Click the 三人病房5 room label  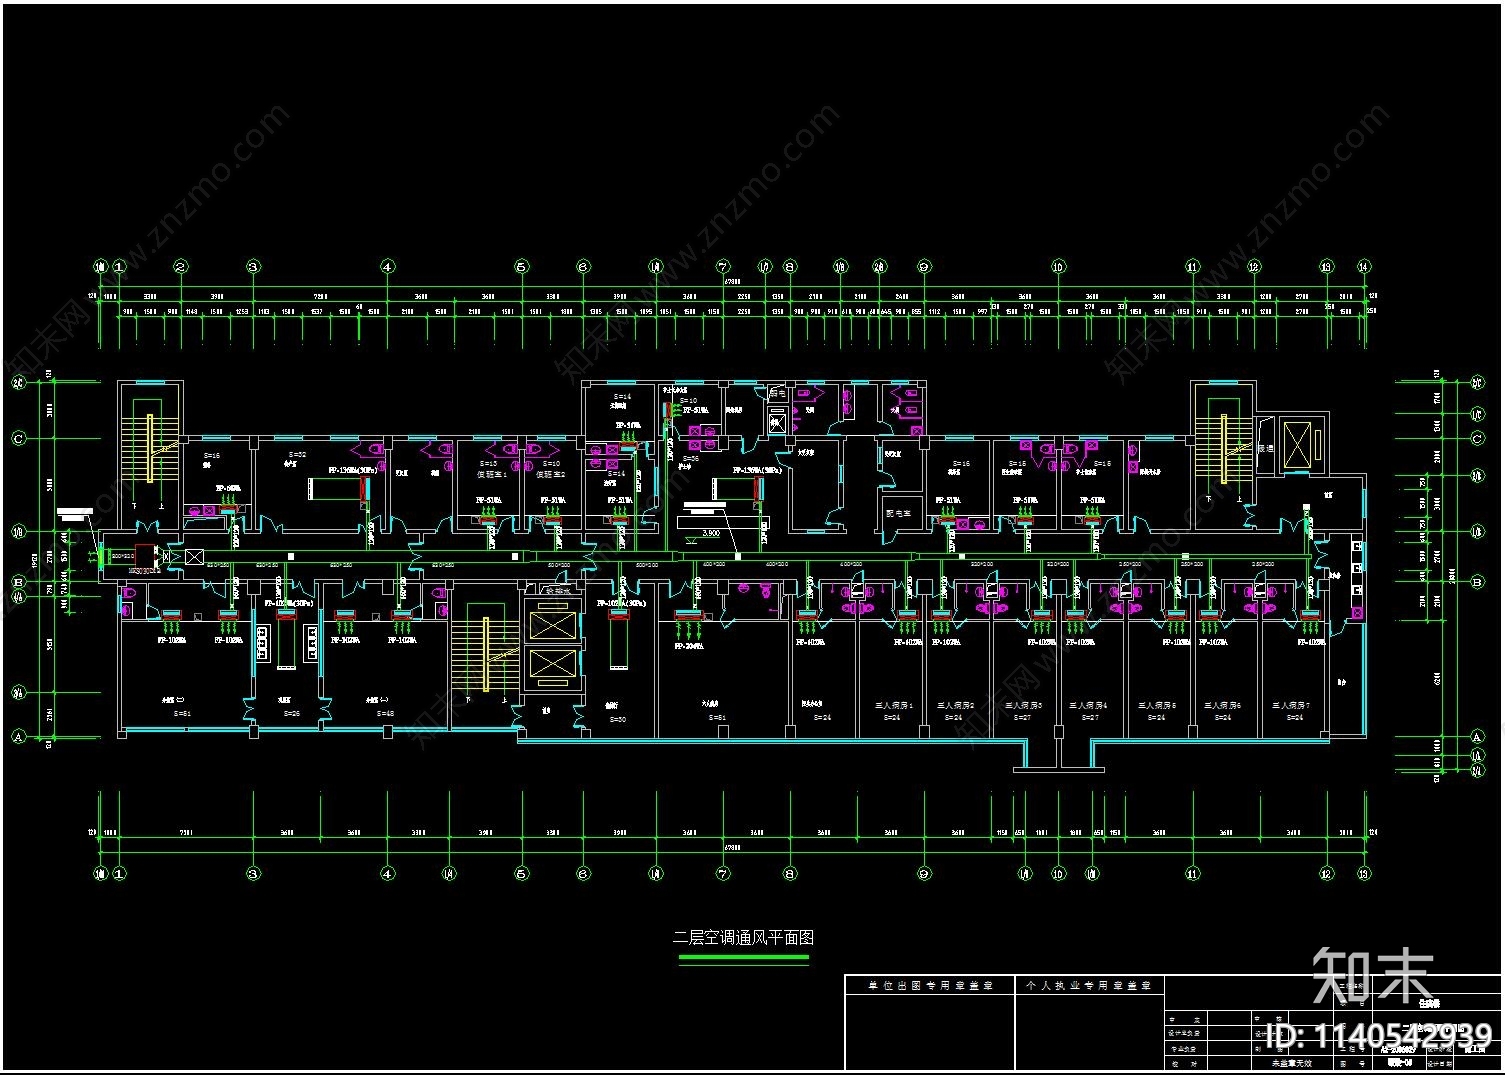point(1157,706)
